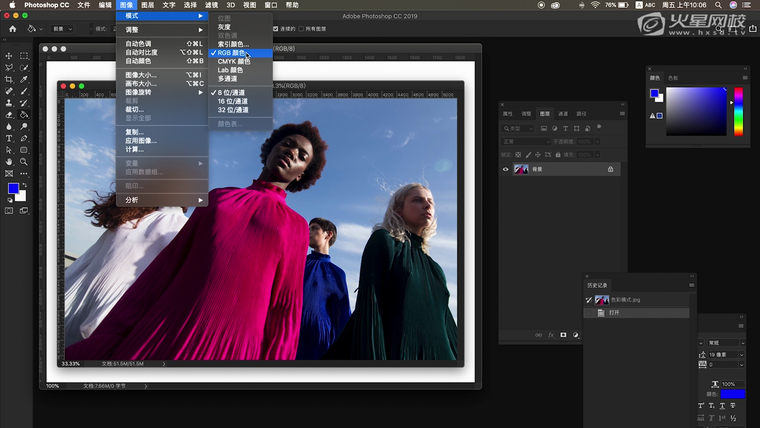Screen dimensions: 760x428
Task: Click the 色彩模式.jpg history snapshot thumbnail
Action: 602,300
